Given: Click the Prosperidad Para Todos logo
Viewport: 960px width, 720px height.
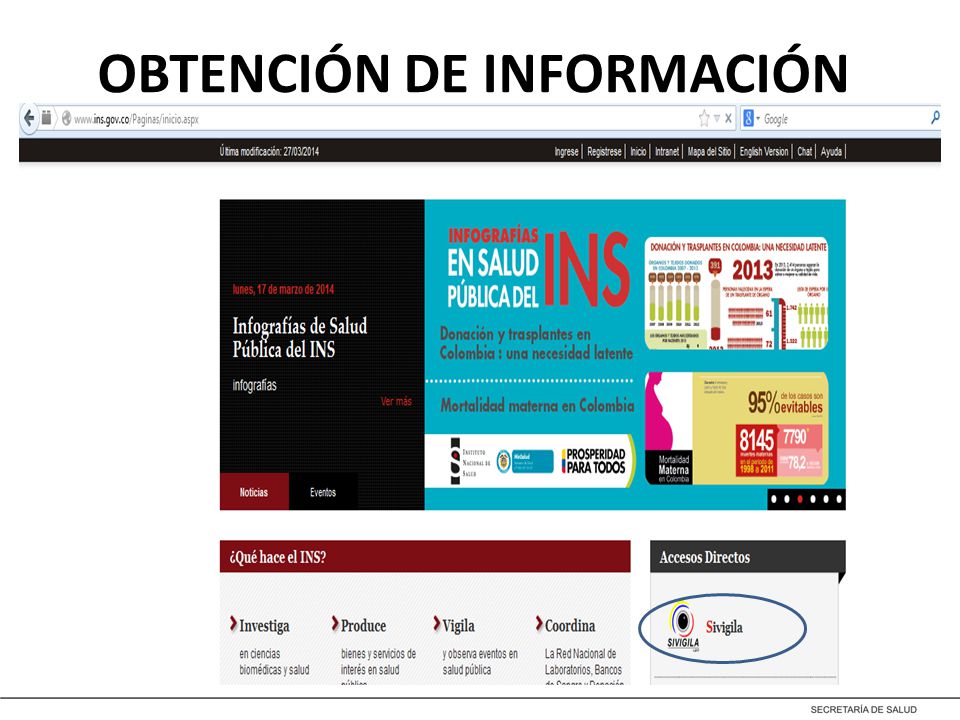Looking at the screenshot, I should point(593,461).
